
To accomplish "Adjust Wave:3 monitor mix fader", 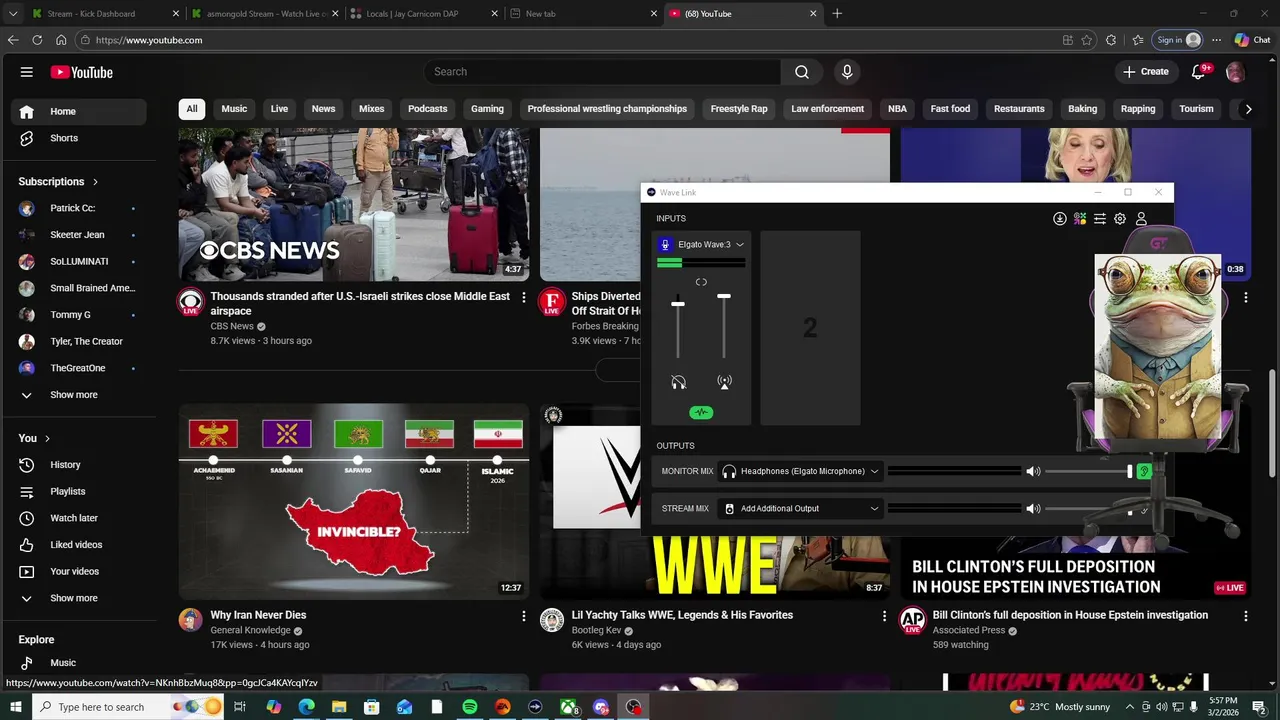I will (678, 304).
